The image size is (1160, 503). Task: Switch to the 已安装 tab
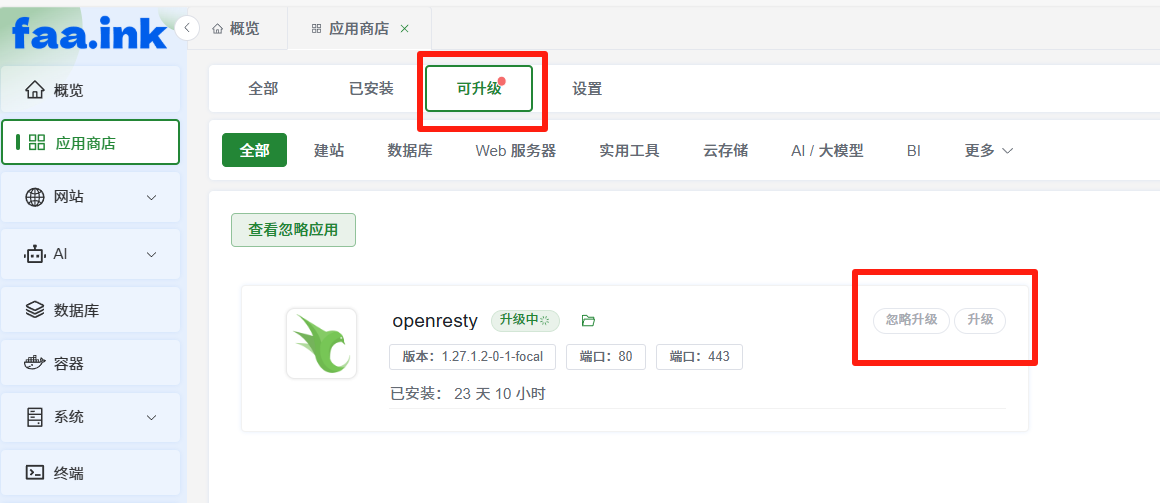pyautogui.click(x=371, y=89)
